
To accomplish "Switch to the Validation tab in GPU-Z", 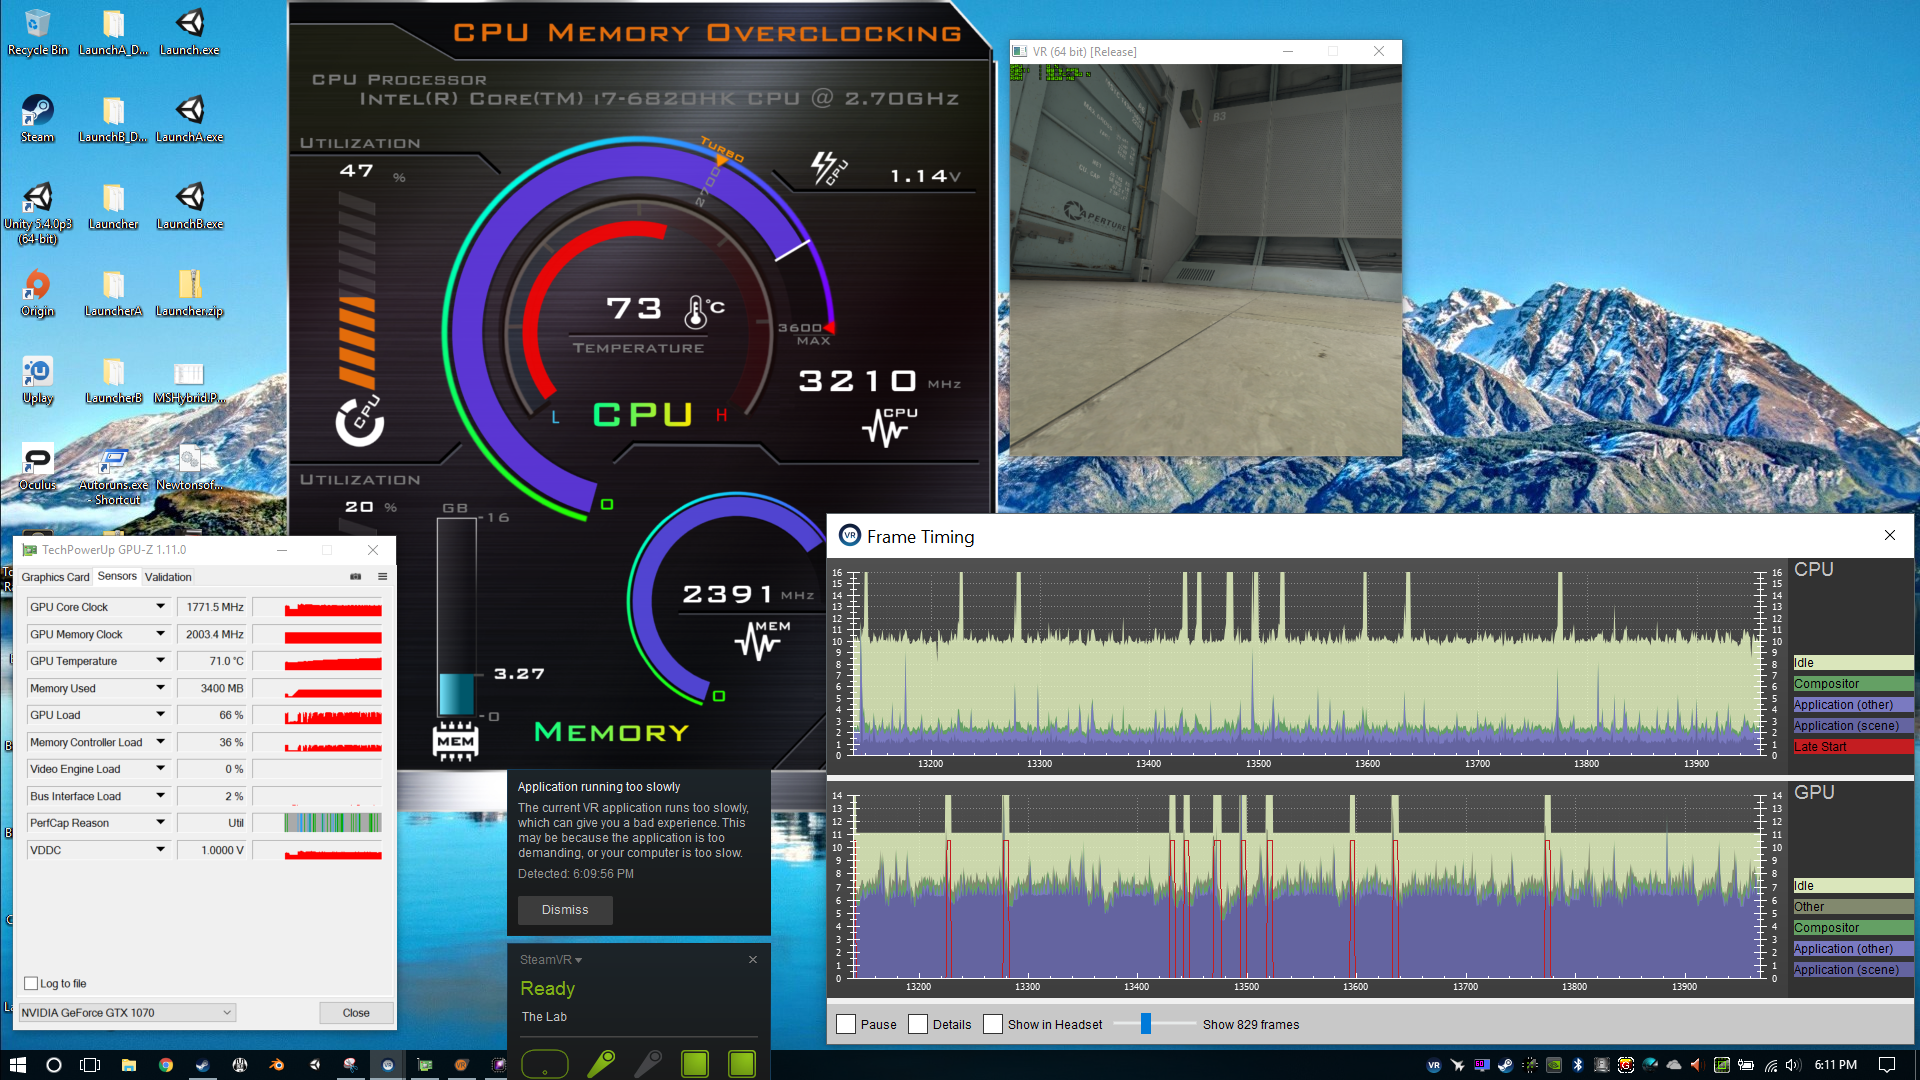I will [168, 577].
